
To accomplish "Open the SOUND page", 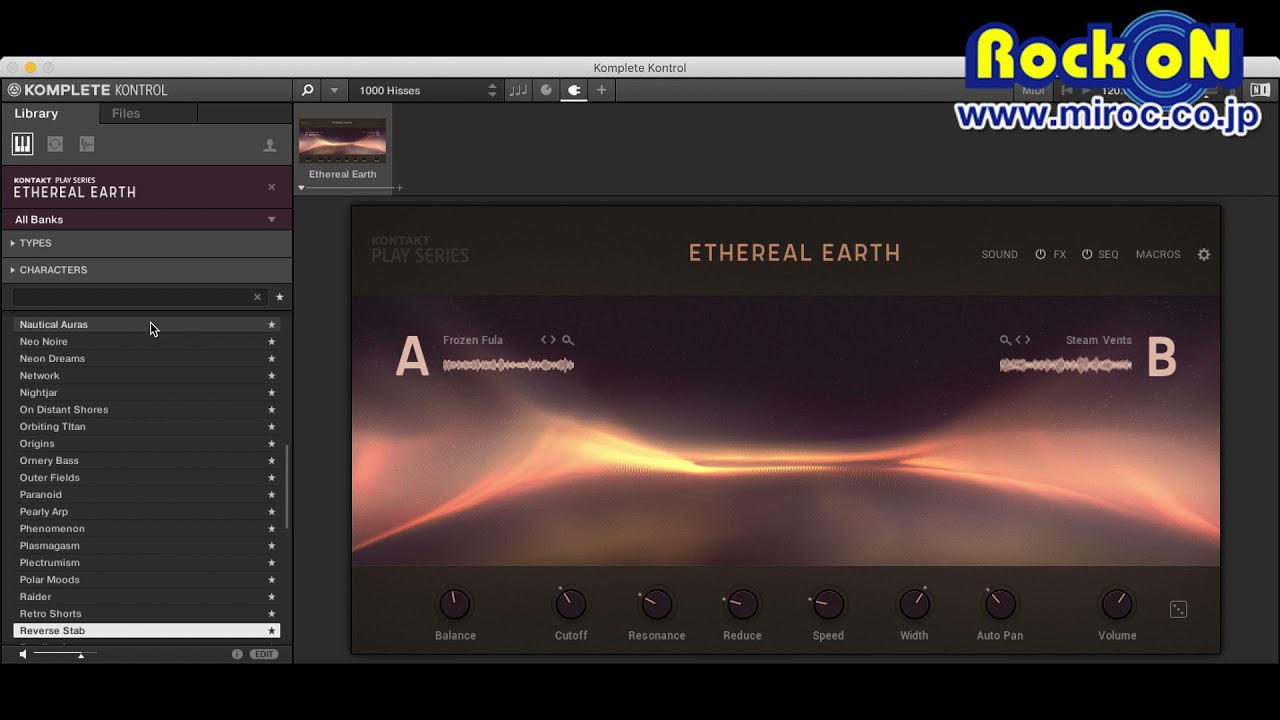I will (x=999, y=254).
